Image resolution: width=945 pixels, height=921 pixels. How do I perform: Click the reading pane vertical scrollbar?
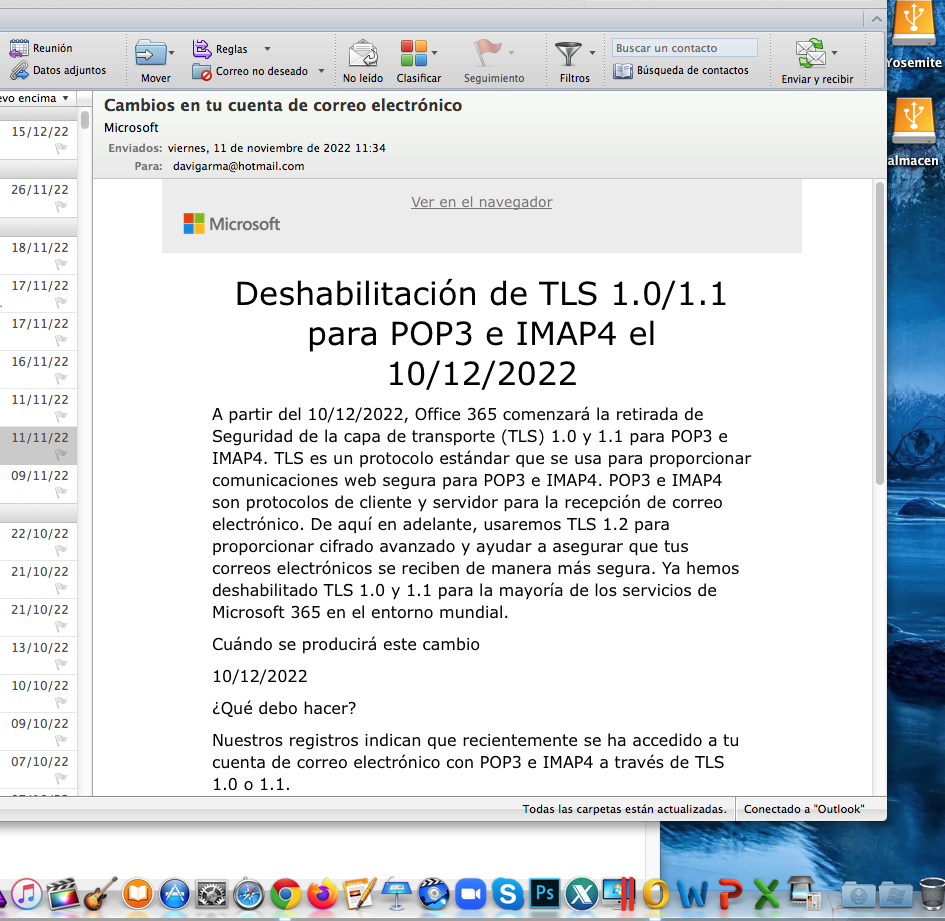point(879,333)
